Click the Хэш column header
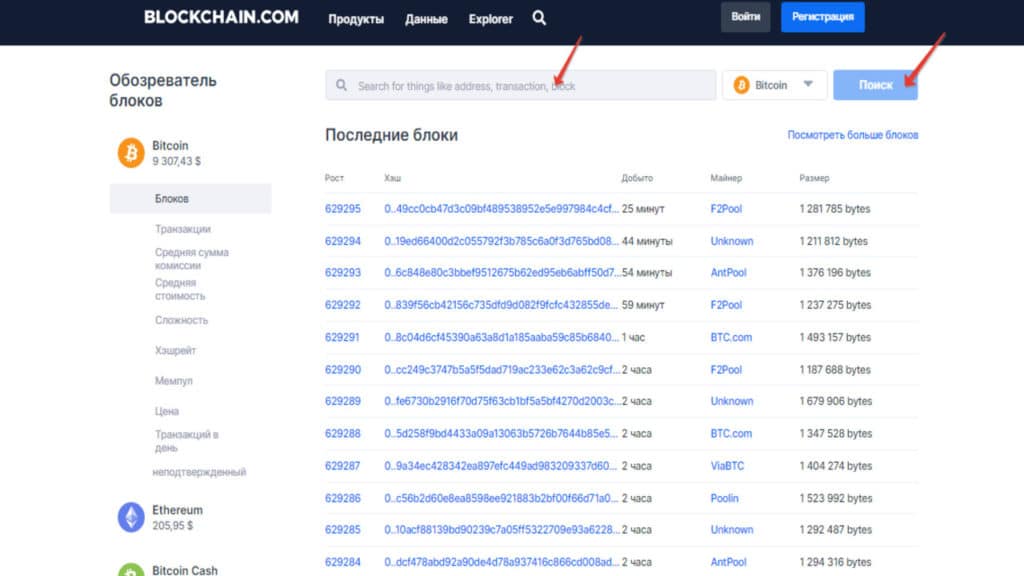The image size is (1024, 576). (x=392, y=178)
